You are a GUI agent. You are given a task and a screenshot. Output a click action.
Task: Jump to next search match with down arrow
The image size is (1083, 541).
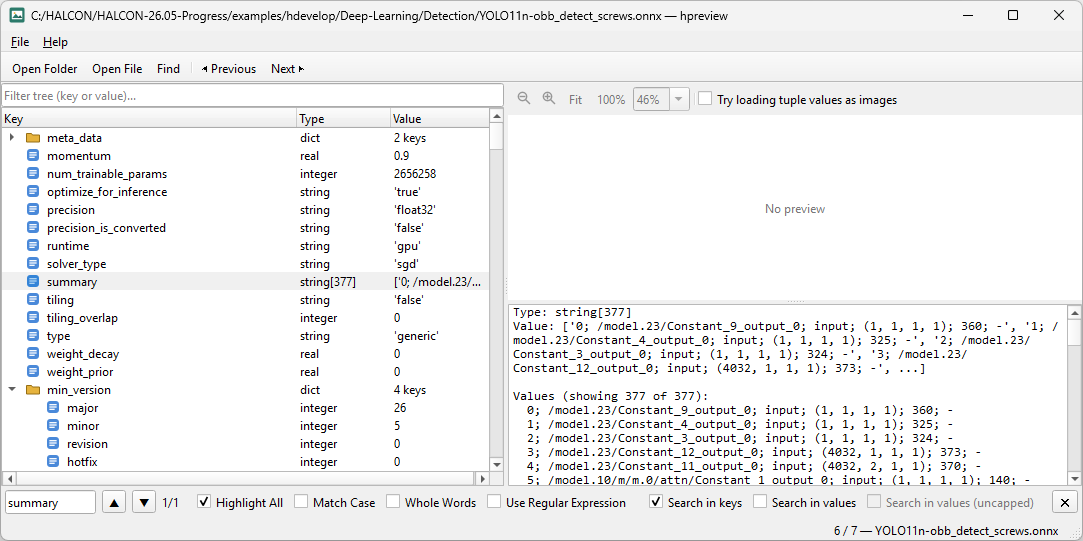[x=144, y=502]
